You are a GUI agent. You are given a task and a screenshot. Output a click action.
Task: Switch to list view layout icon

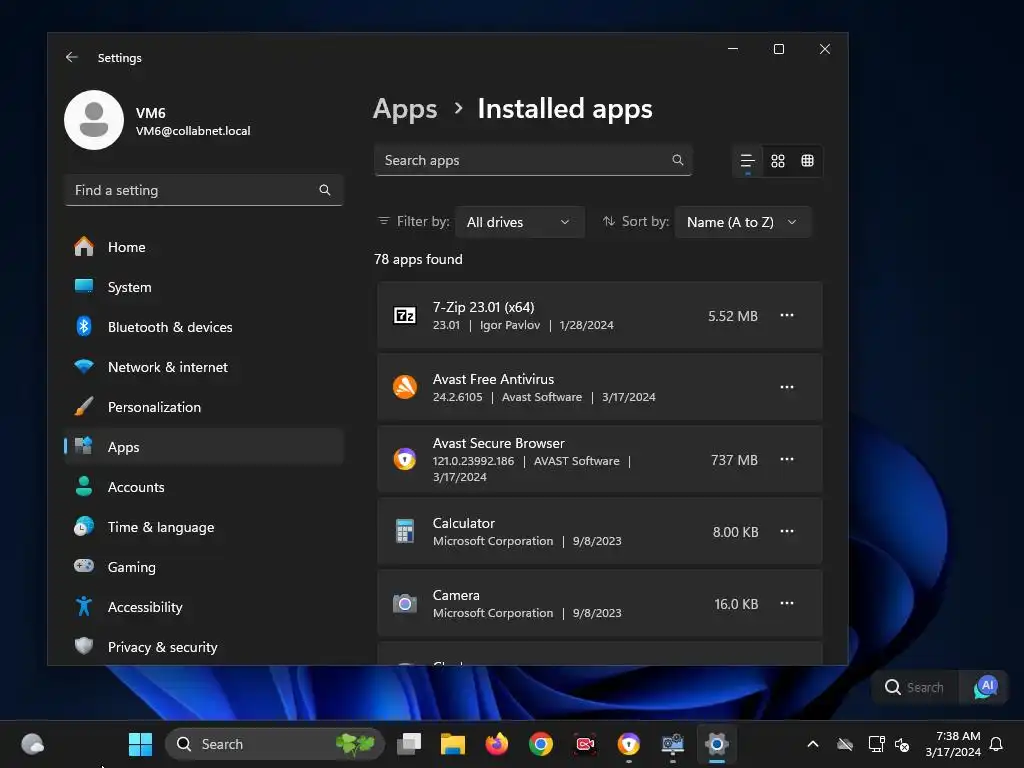coord(748,161)
